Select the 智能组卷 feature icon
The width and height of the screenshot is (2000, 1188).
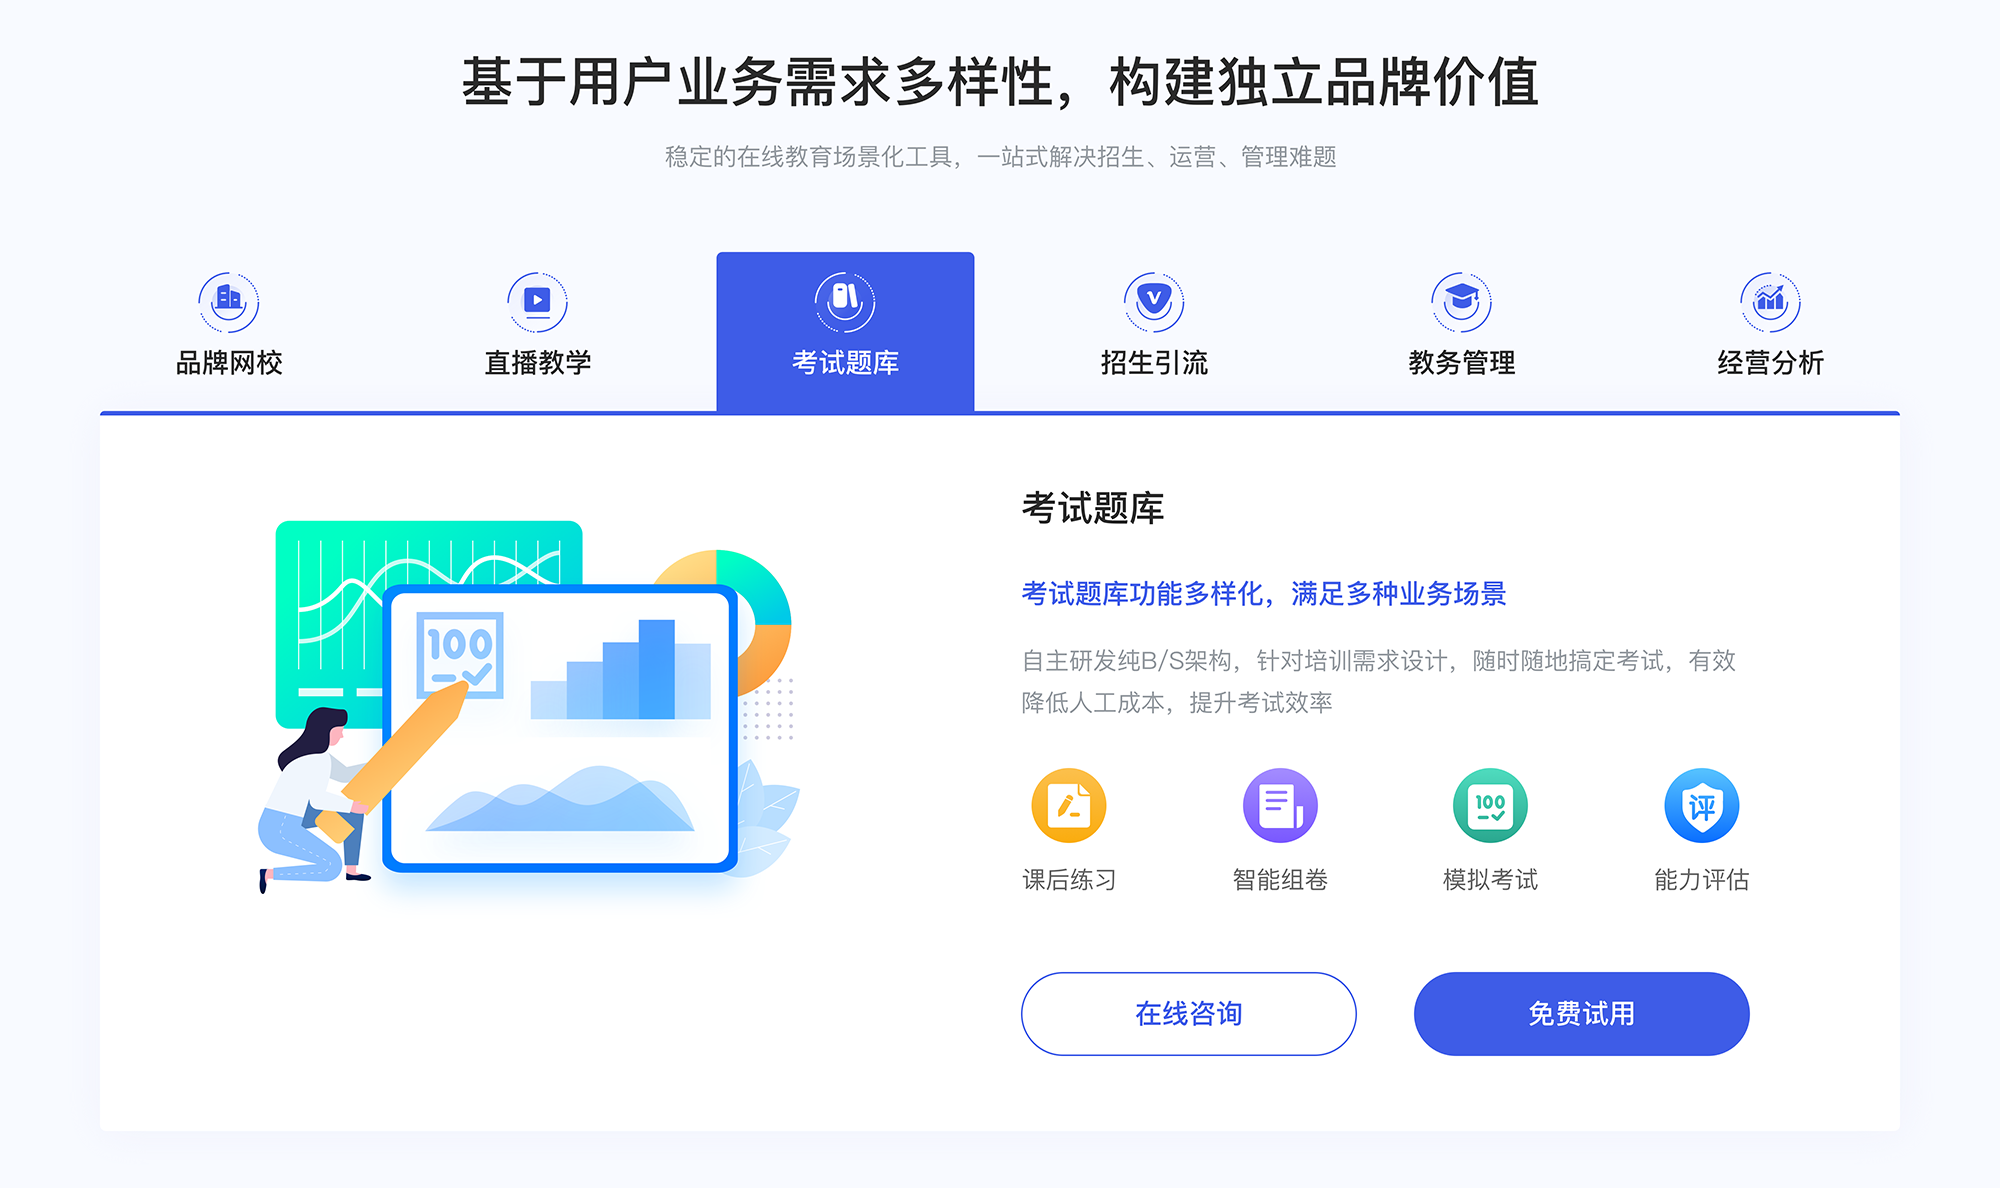pyautogui.click(x=1272, y=810)
